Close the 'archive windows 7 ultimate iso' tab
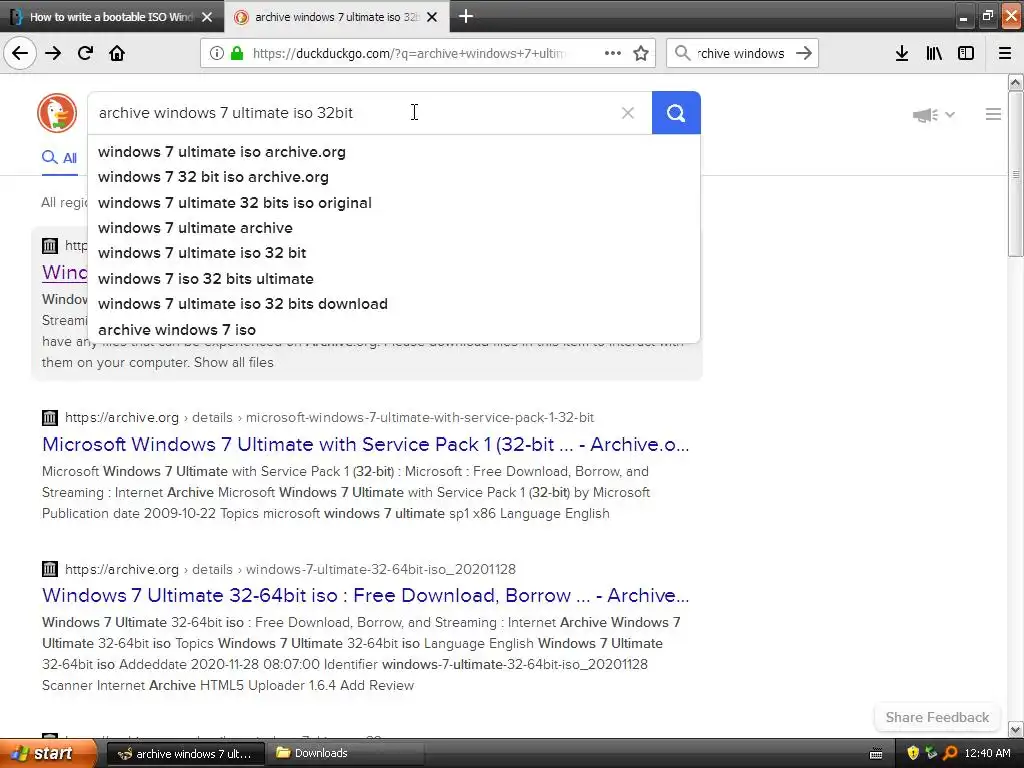 (x=432, y=17)
